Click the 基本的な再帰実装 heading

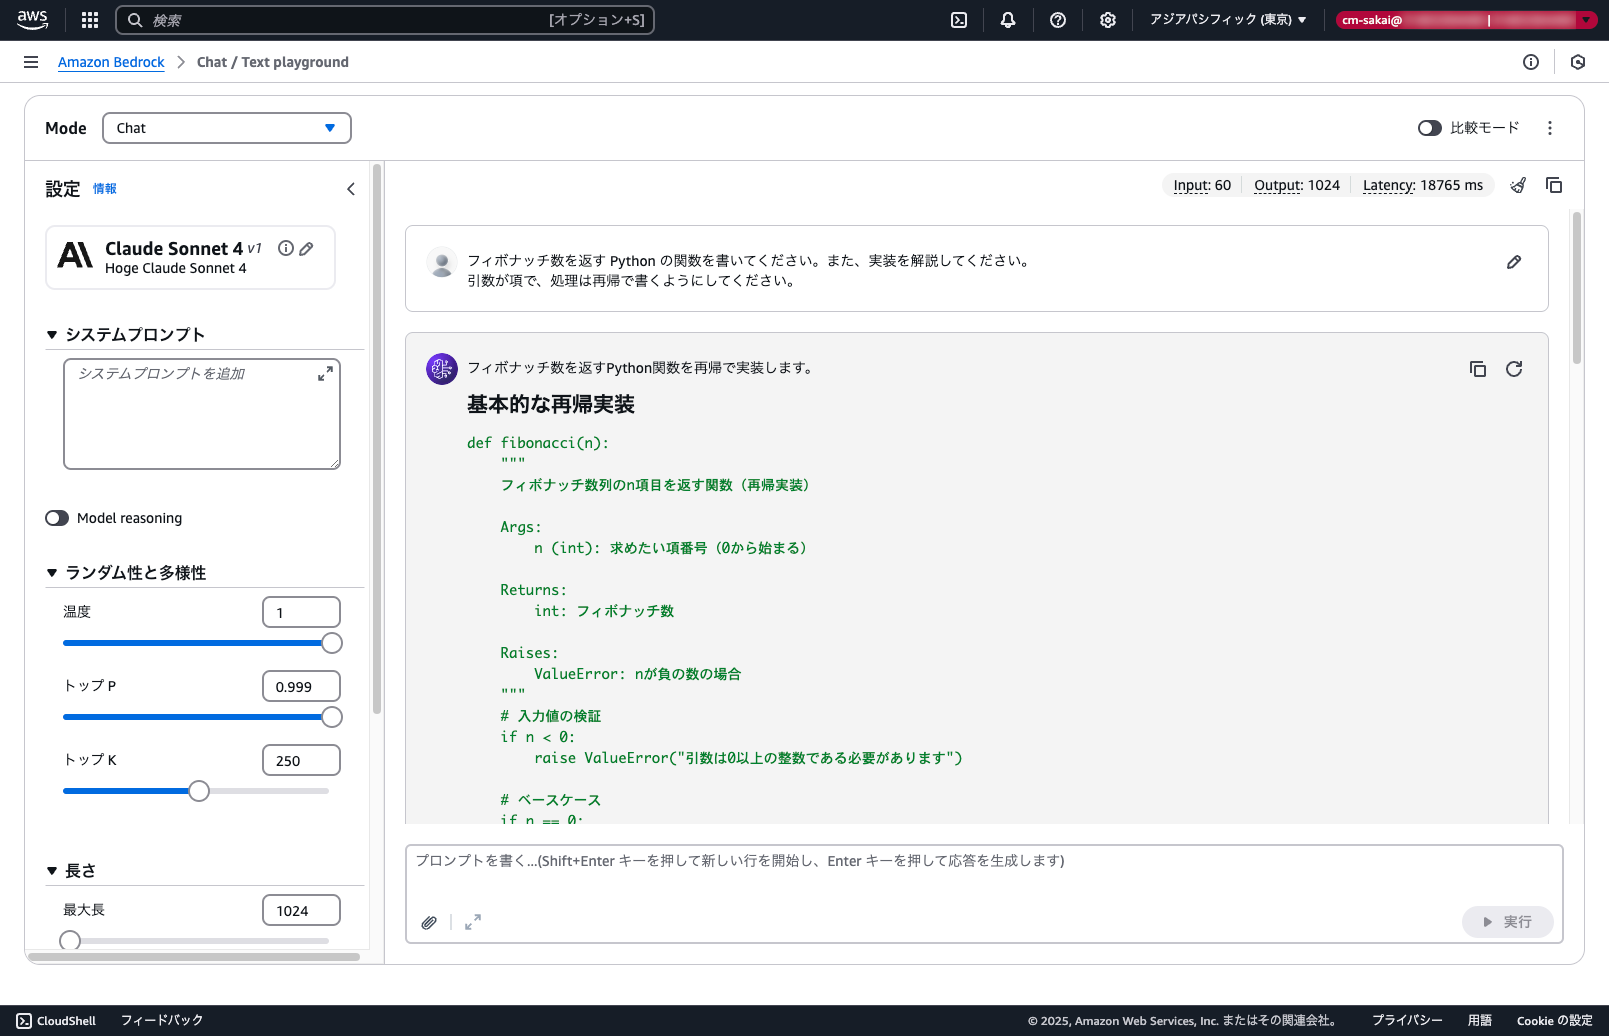[551, 404]
